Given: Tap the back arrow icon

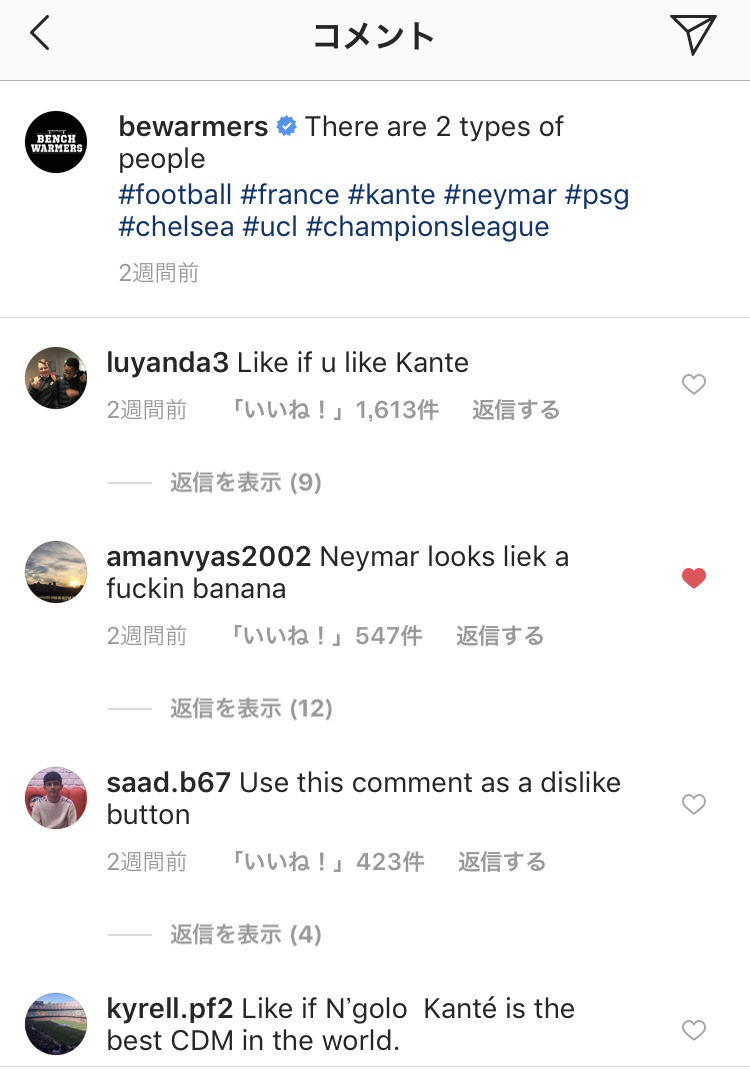Looking at the screenshot, I should click(x=40, y=34).
